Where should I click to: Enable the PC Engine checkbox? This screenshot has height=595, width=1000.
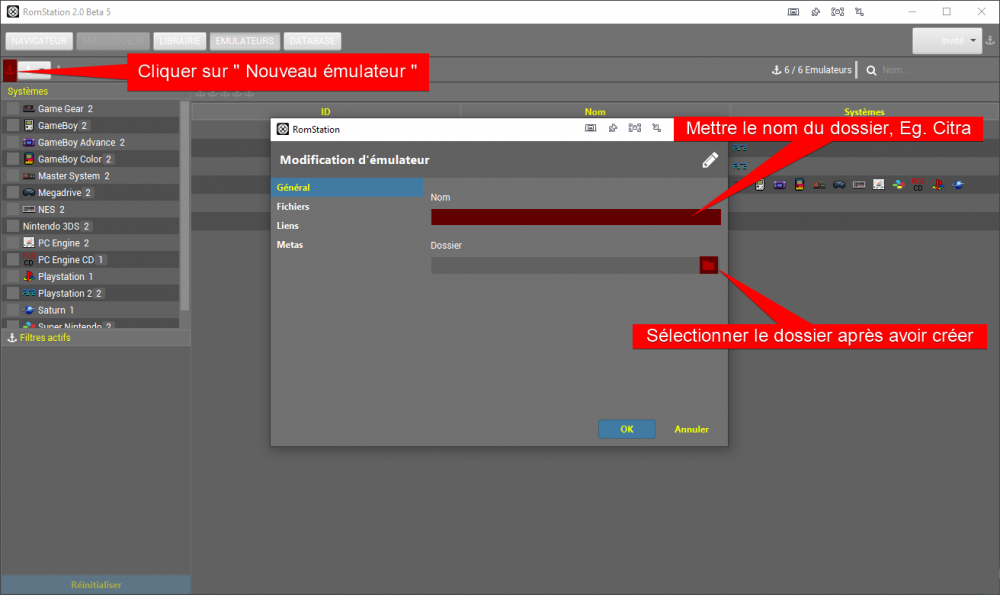click(x=13, y=242)
